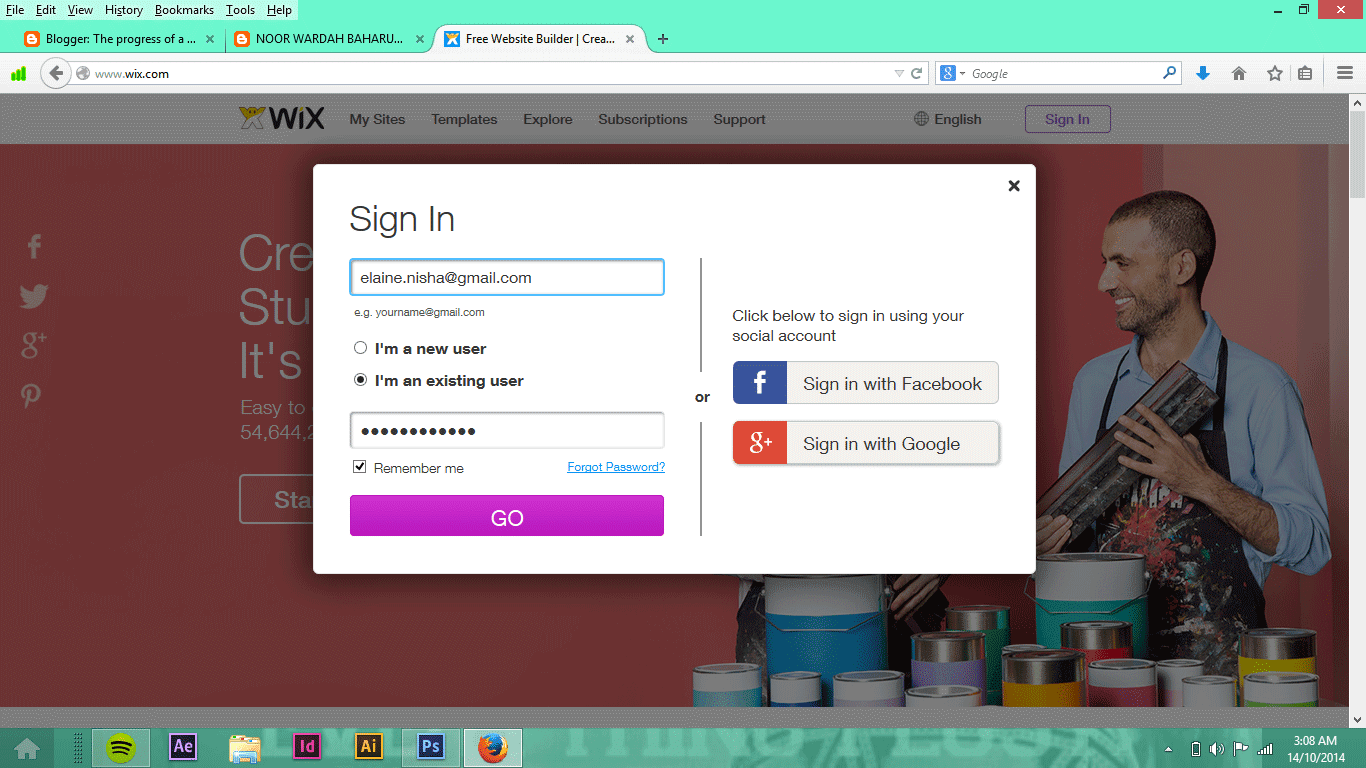Open Support in the Wix navigation
The width and height of the screenshot is (1366, 768).
(739, 119)
